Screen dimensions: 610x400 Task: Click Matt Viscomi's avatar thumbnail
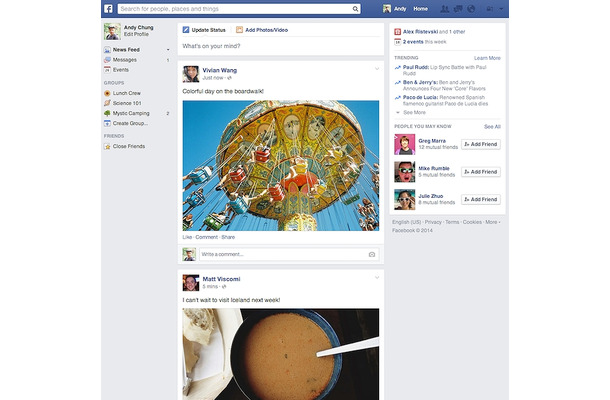coord(191,283)
